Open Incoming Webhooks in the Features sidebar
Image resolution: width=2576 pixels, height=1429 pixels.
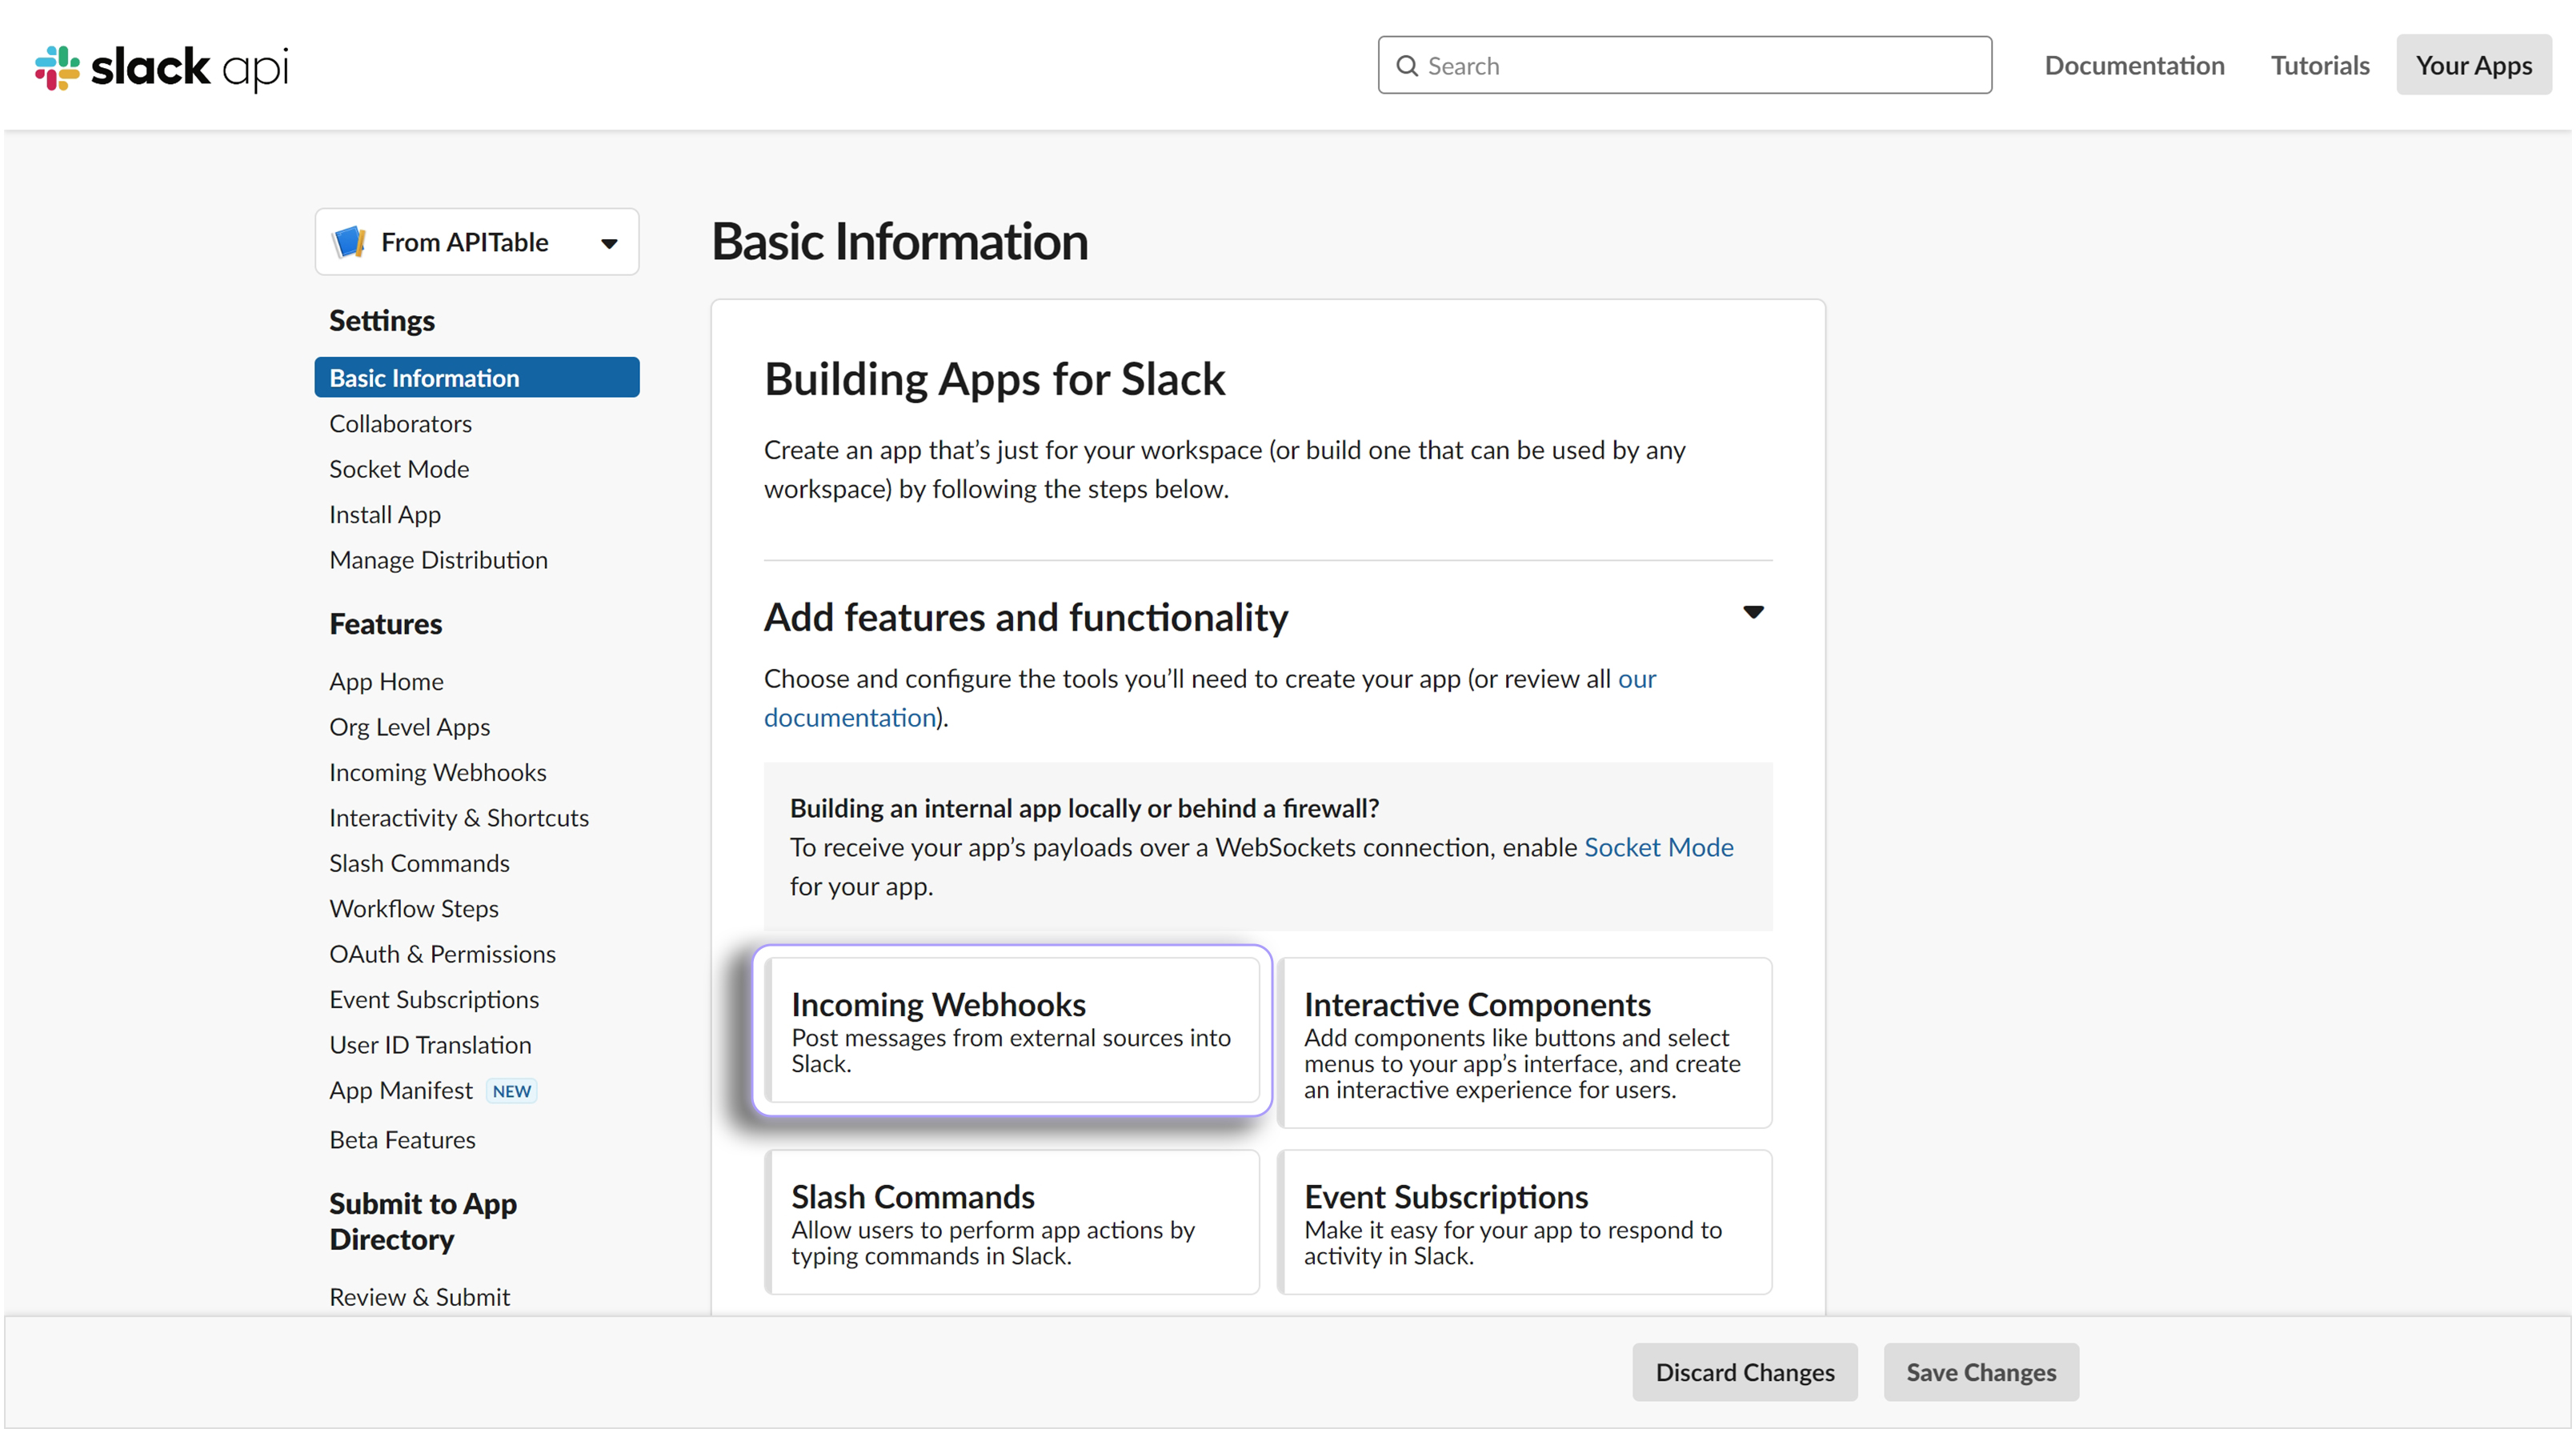(437, 771)
